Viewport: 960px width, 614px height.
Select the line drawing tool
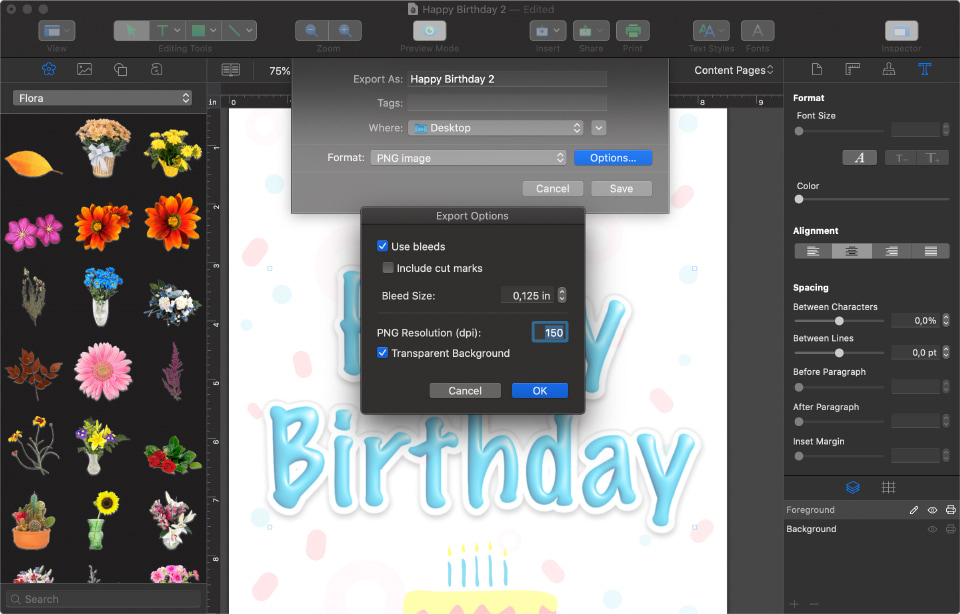pos(239,31)
